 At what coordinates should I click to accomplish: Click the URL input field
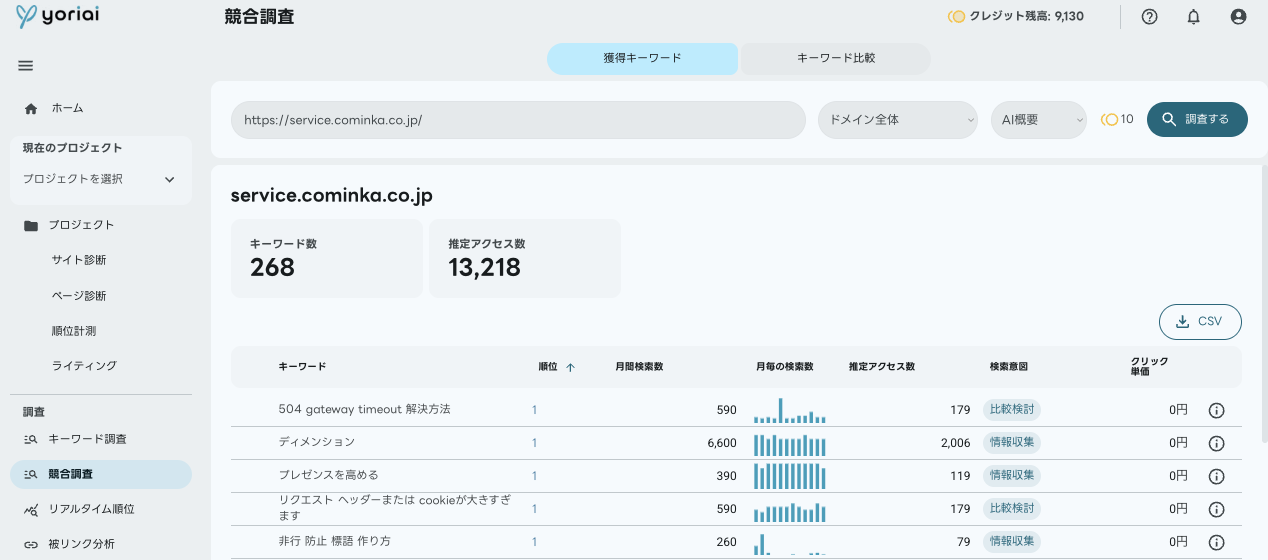[x=518, y=120]
